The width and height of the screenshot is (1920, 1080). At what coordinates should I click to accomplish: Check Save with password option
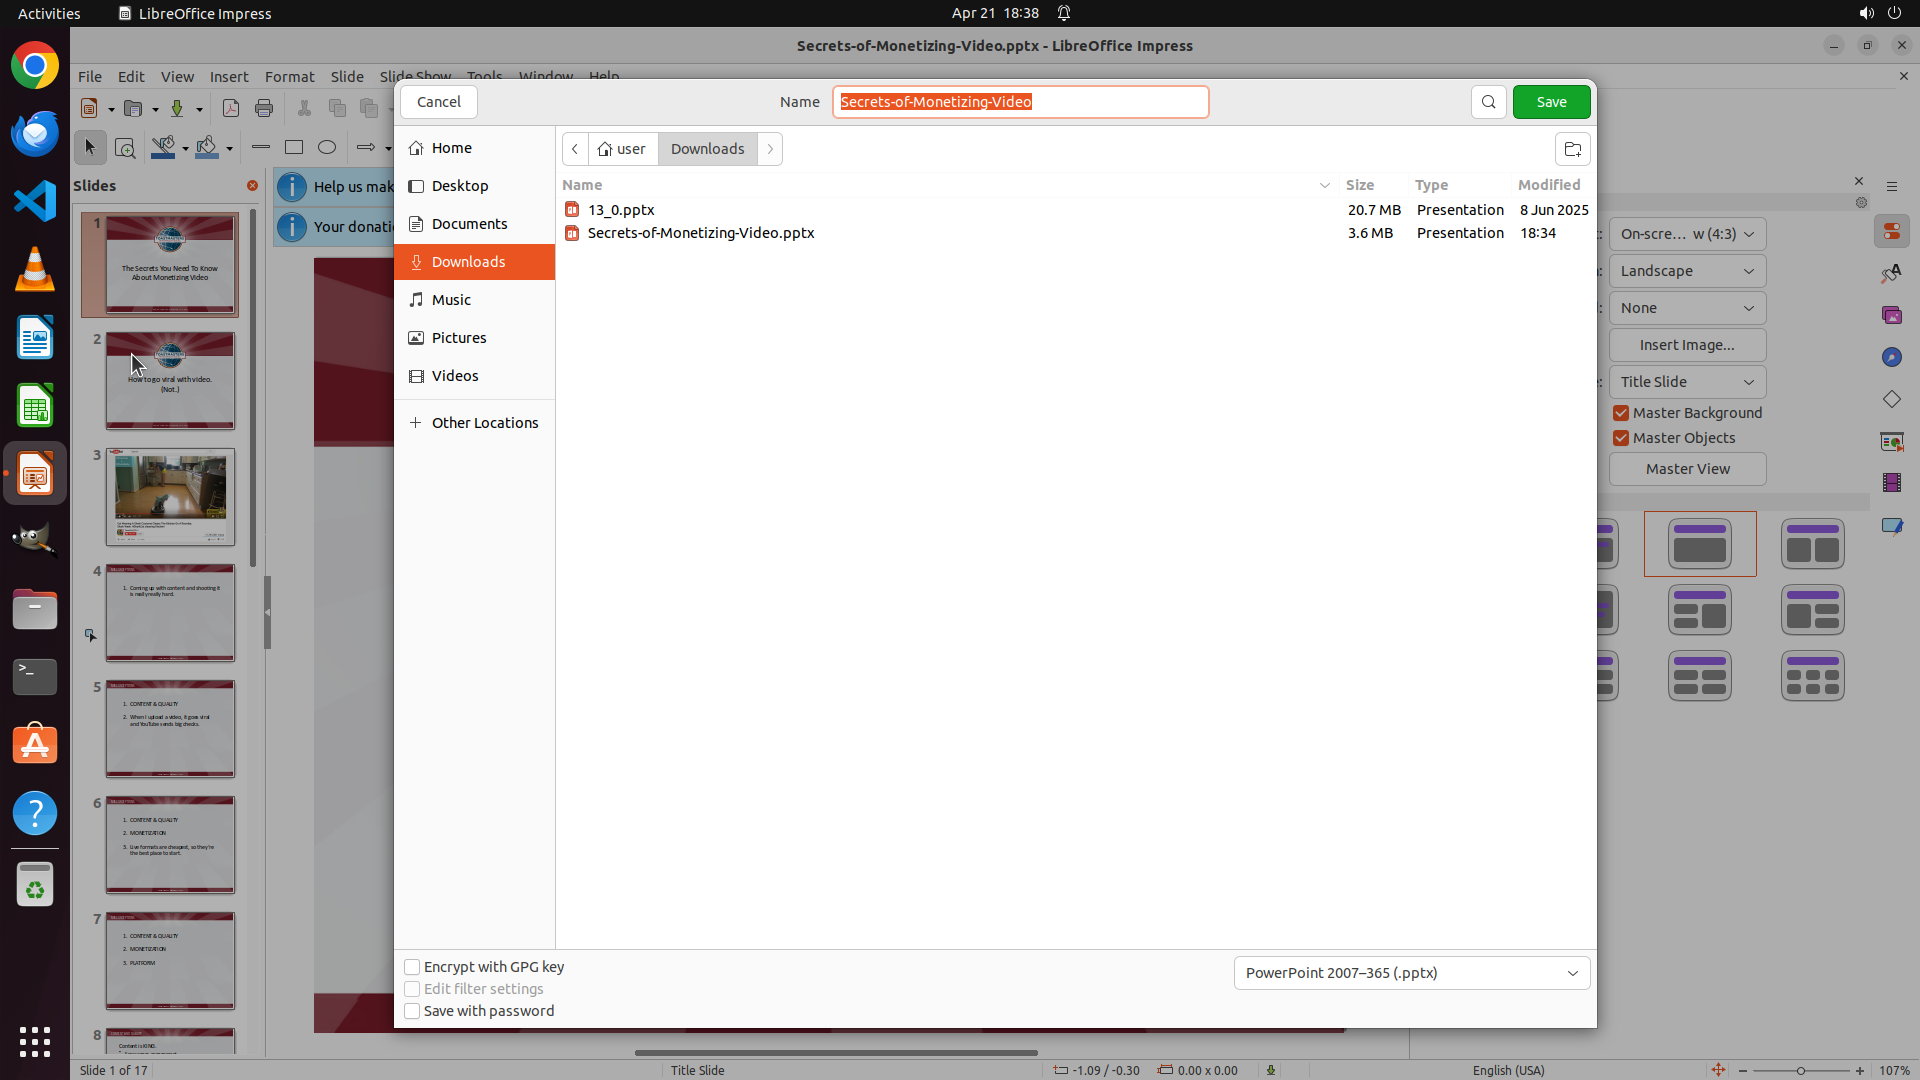click(412, 1011)
